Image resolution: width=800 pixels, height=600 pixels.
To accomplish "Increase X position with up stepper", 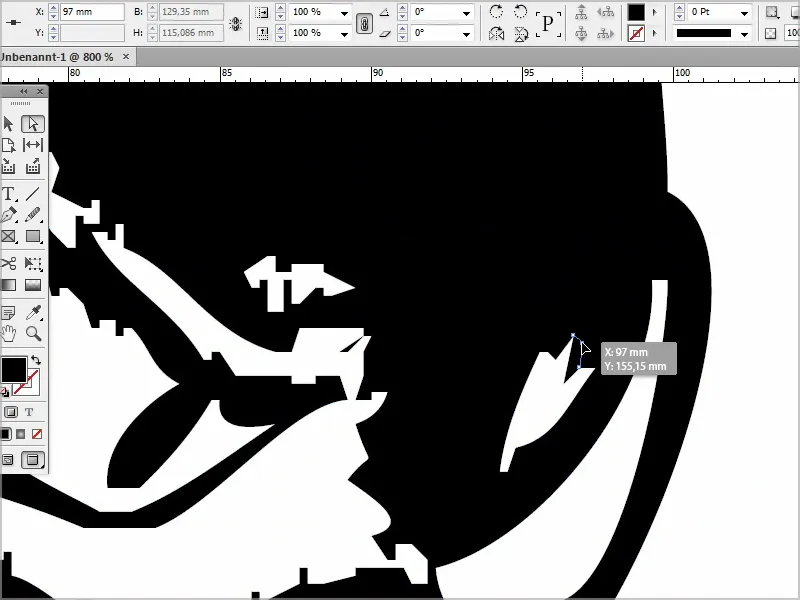I will tap(53, 8).
